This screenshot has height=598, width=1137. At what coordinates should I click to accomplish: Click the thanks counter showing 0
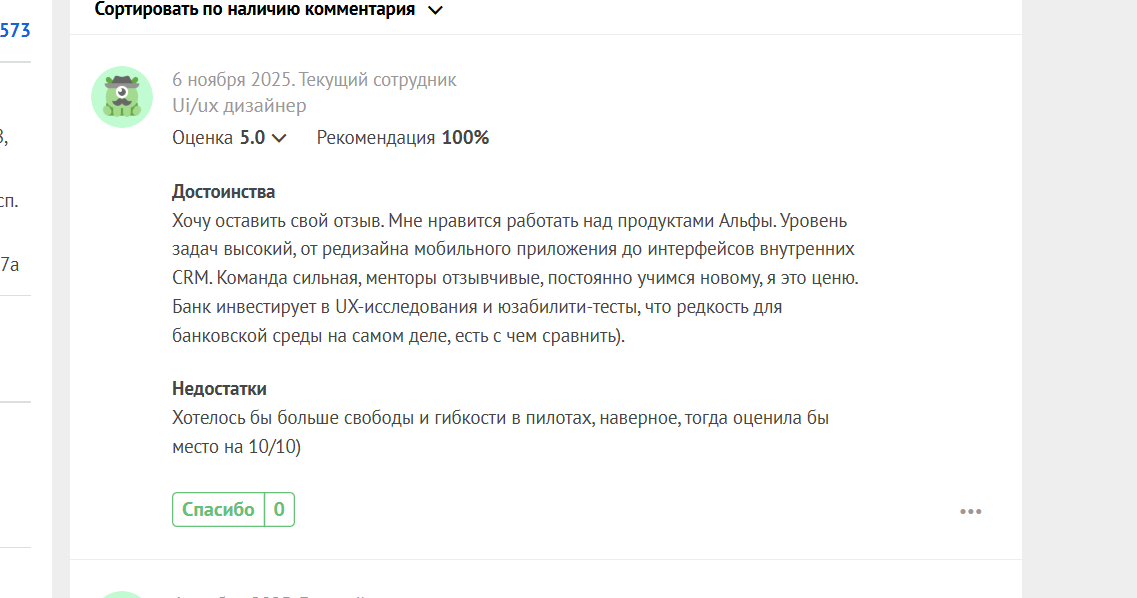(x=279, y=509)
